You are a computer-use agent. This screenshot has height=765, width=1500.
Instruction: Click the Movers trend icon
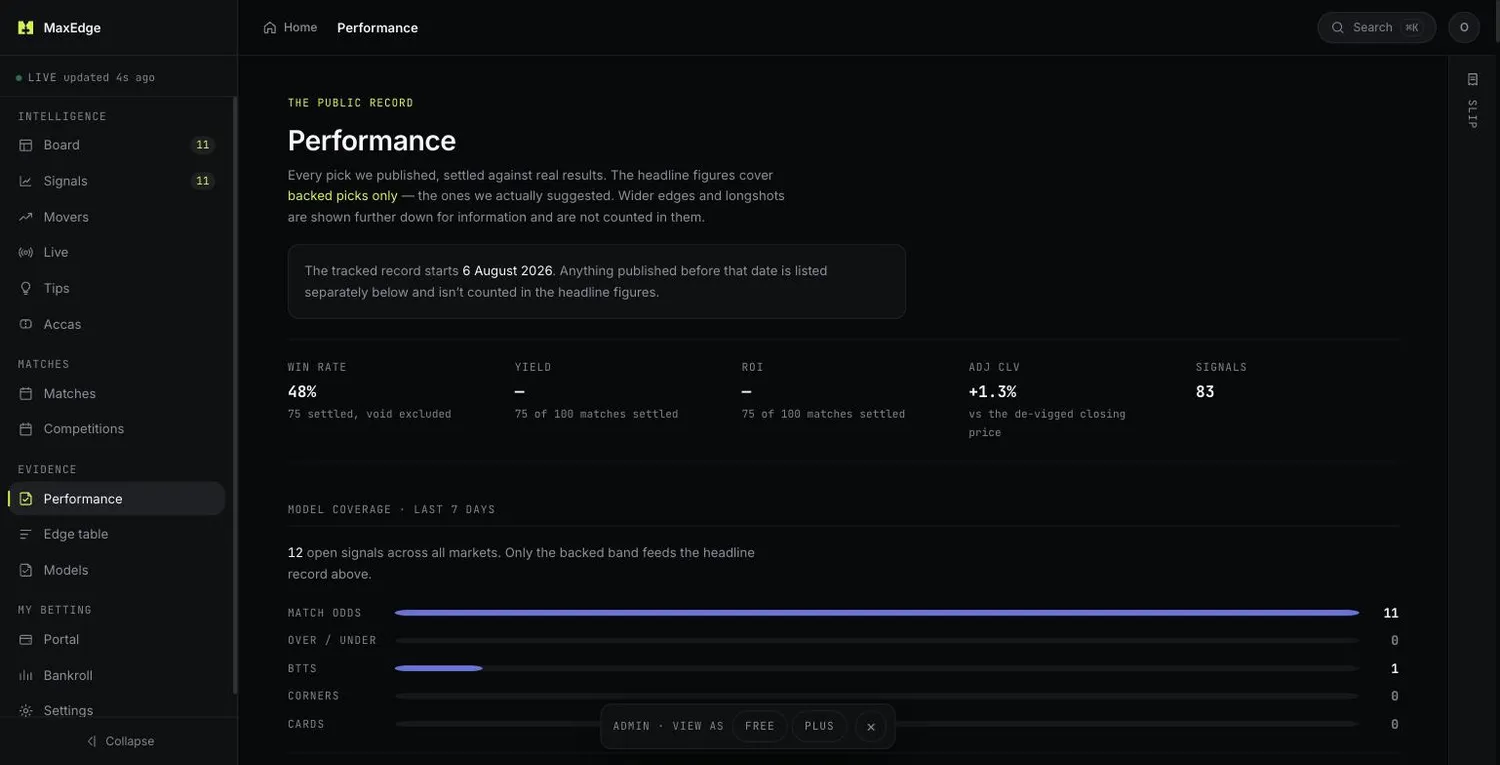(26, 217)
